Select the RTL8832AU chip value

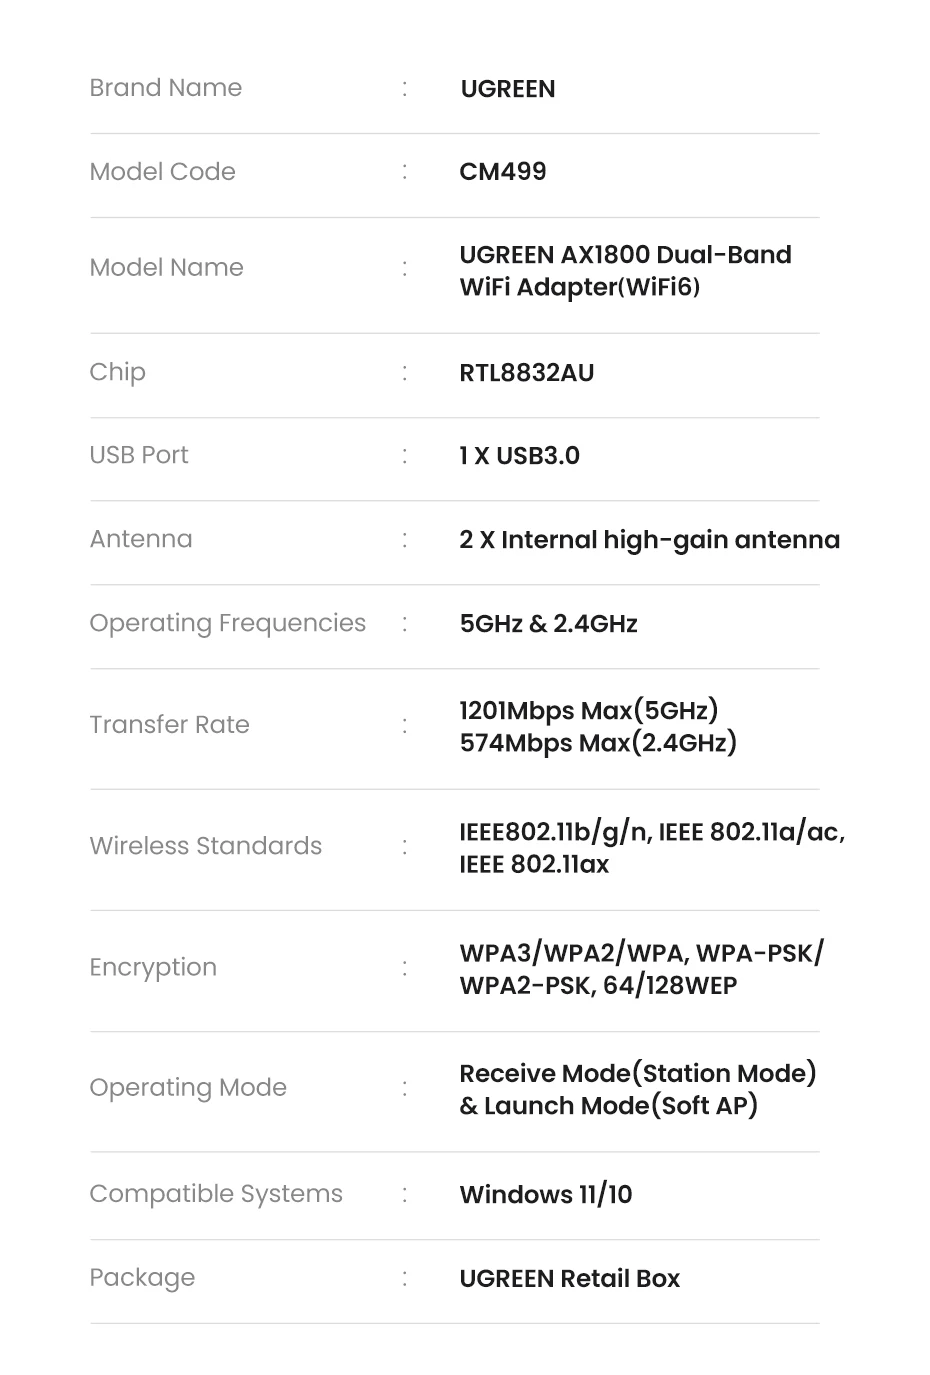tap(526, 373)
